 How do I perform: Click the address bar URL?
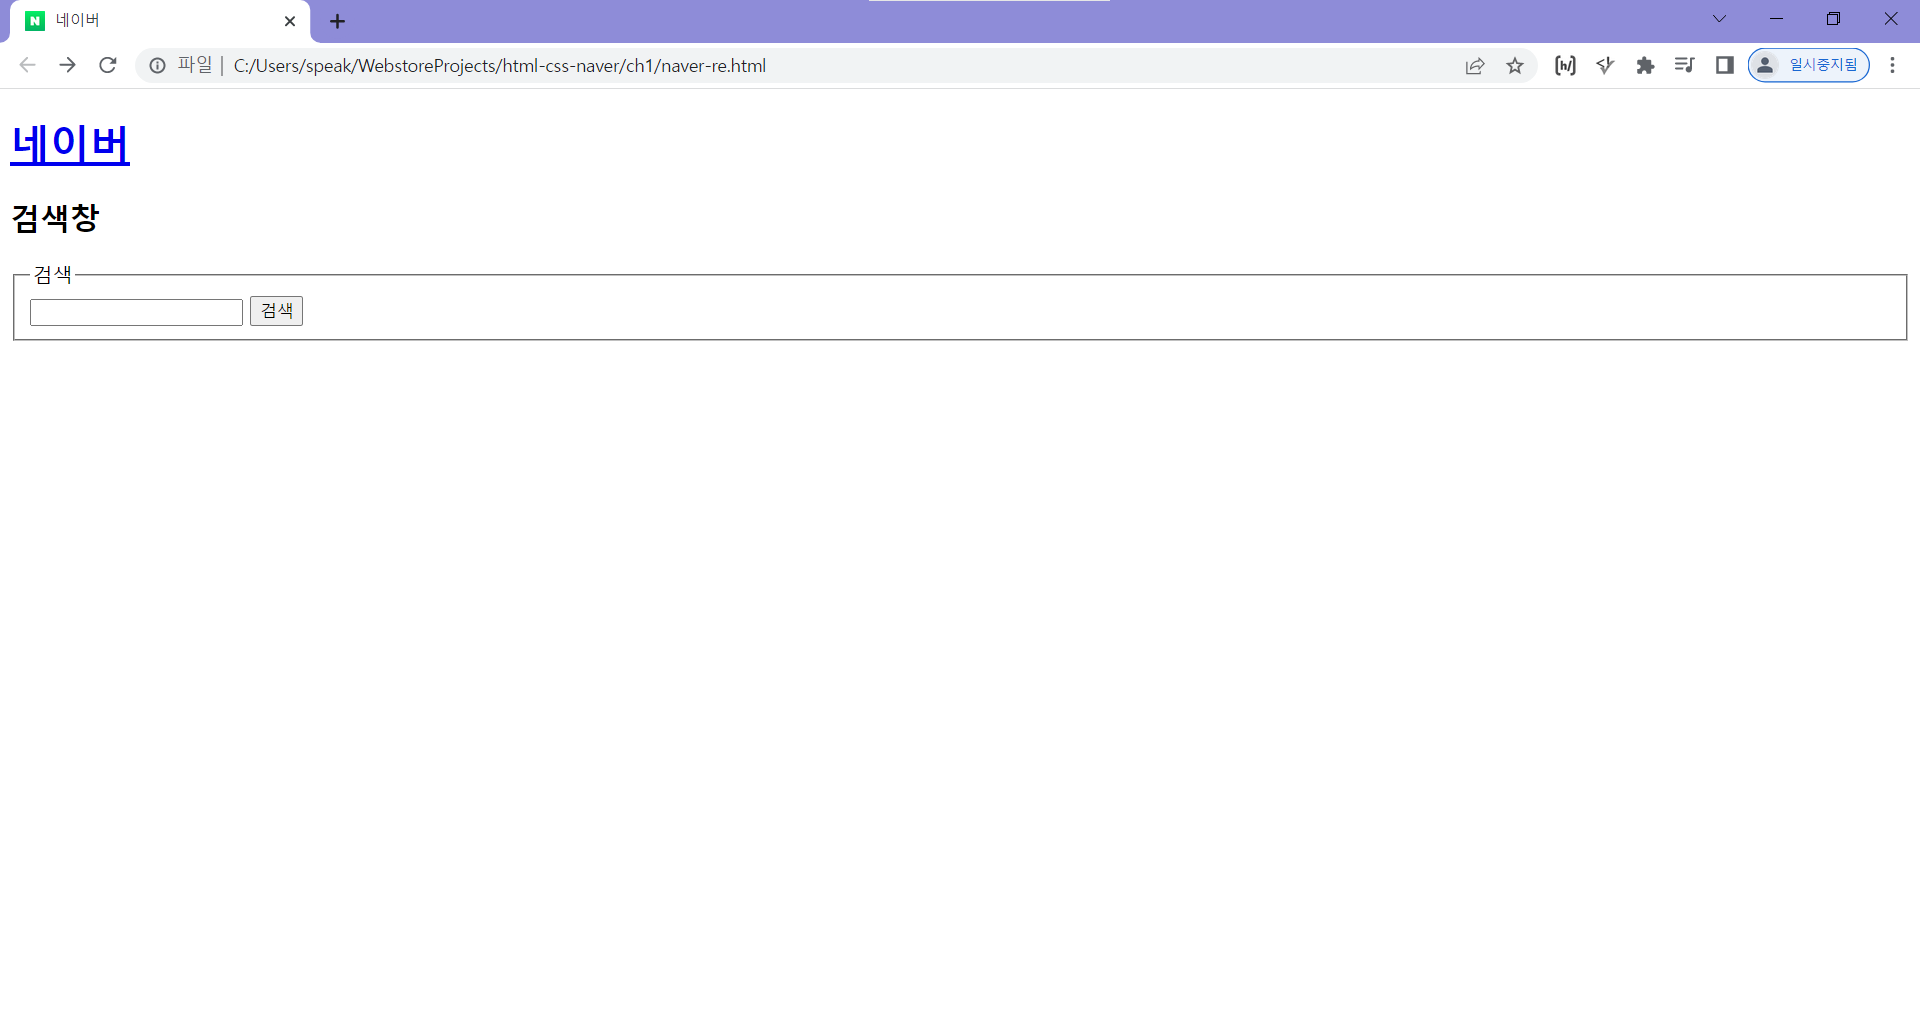500,66
